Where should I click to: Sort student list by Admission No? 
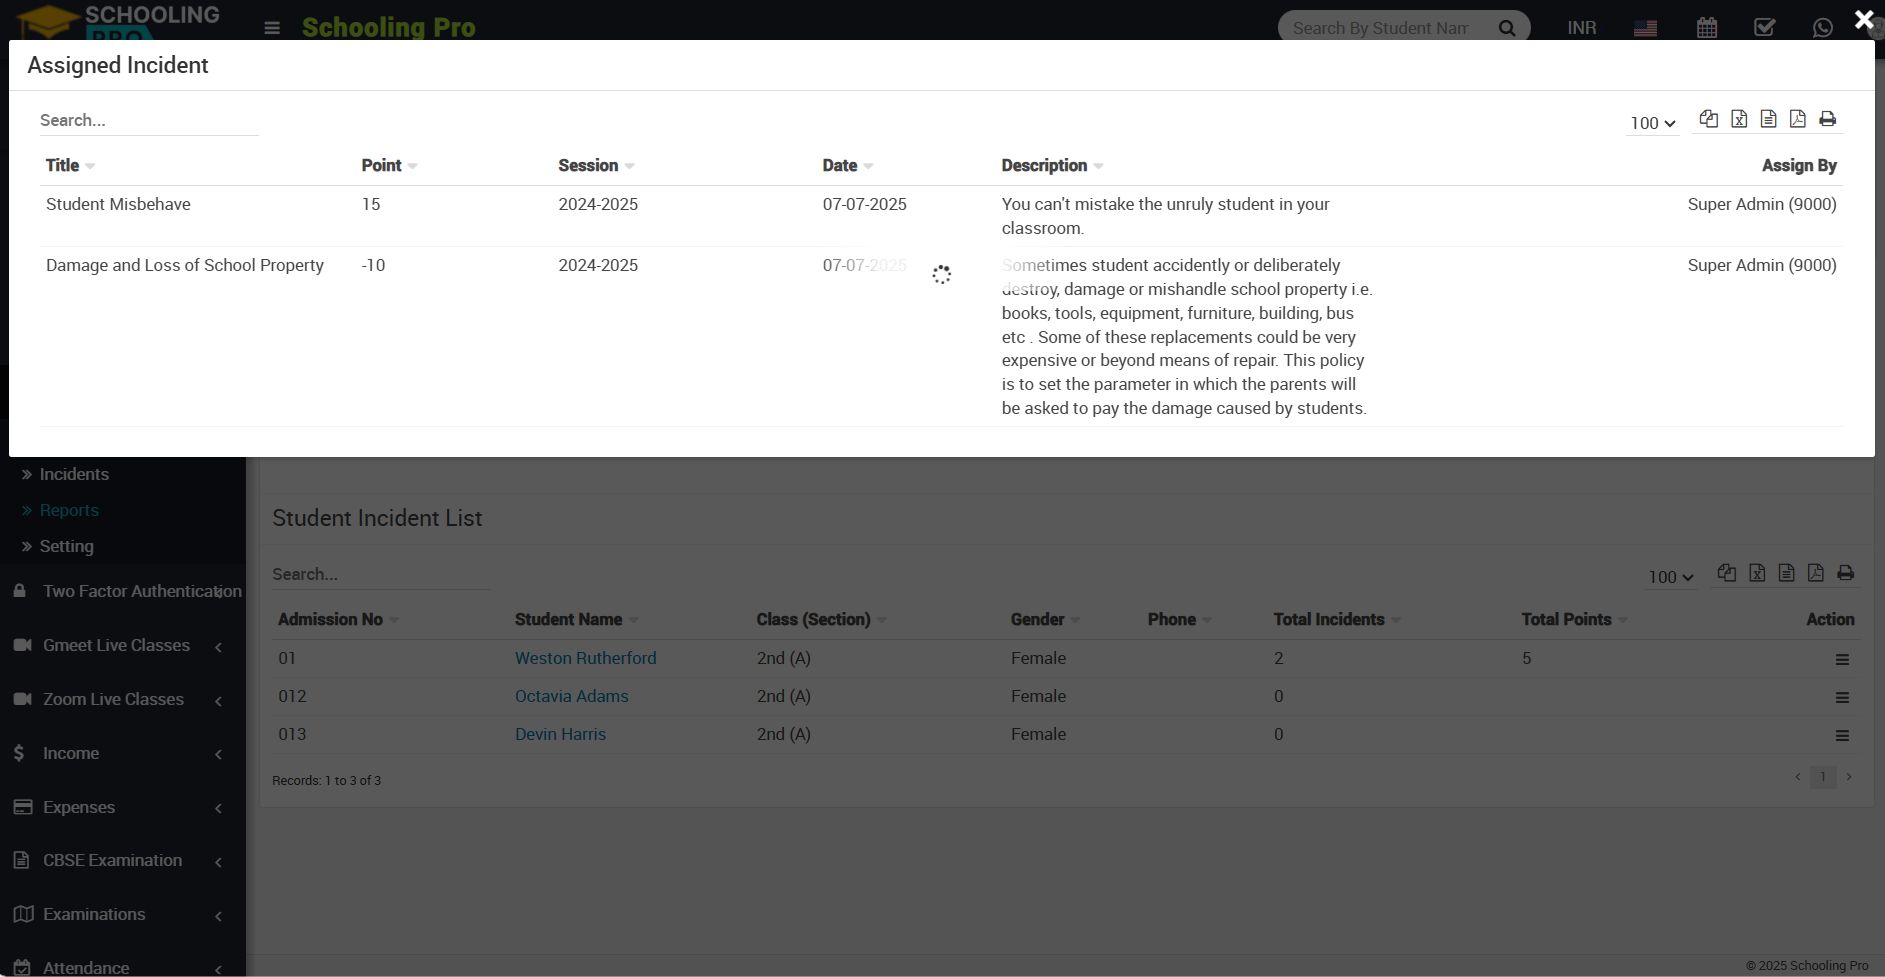click(x=338, y=619)
